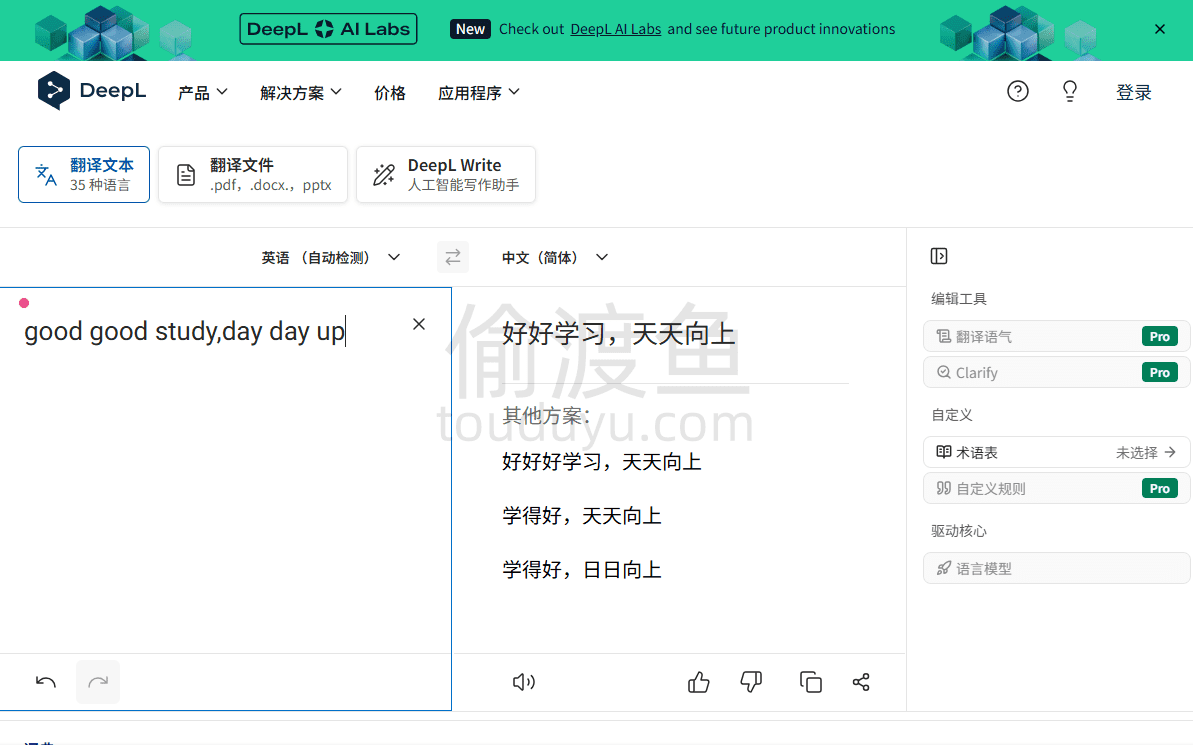1193x745 pixels.
Task: Open the 应用程序 dropdown menu
Action: click(479, 92)
